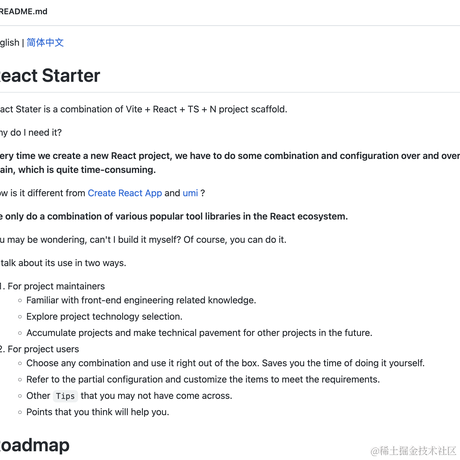Click the 'Explore project technology selection' bullet
Viewport: 460px width, 460px height.
click(104, 316)
